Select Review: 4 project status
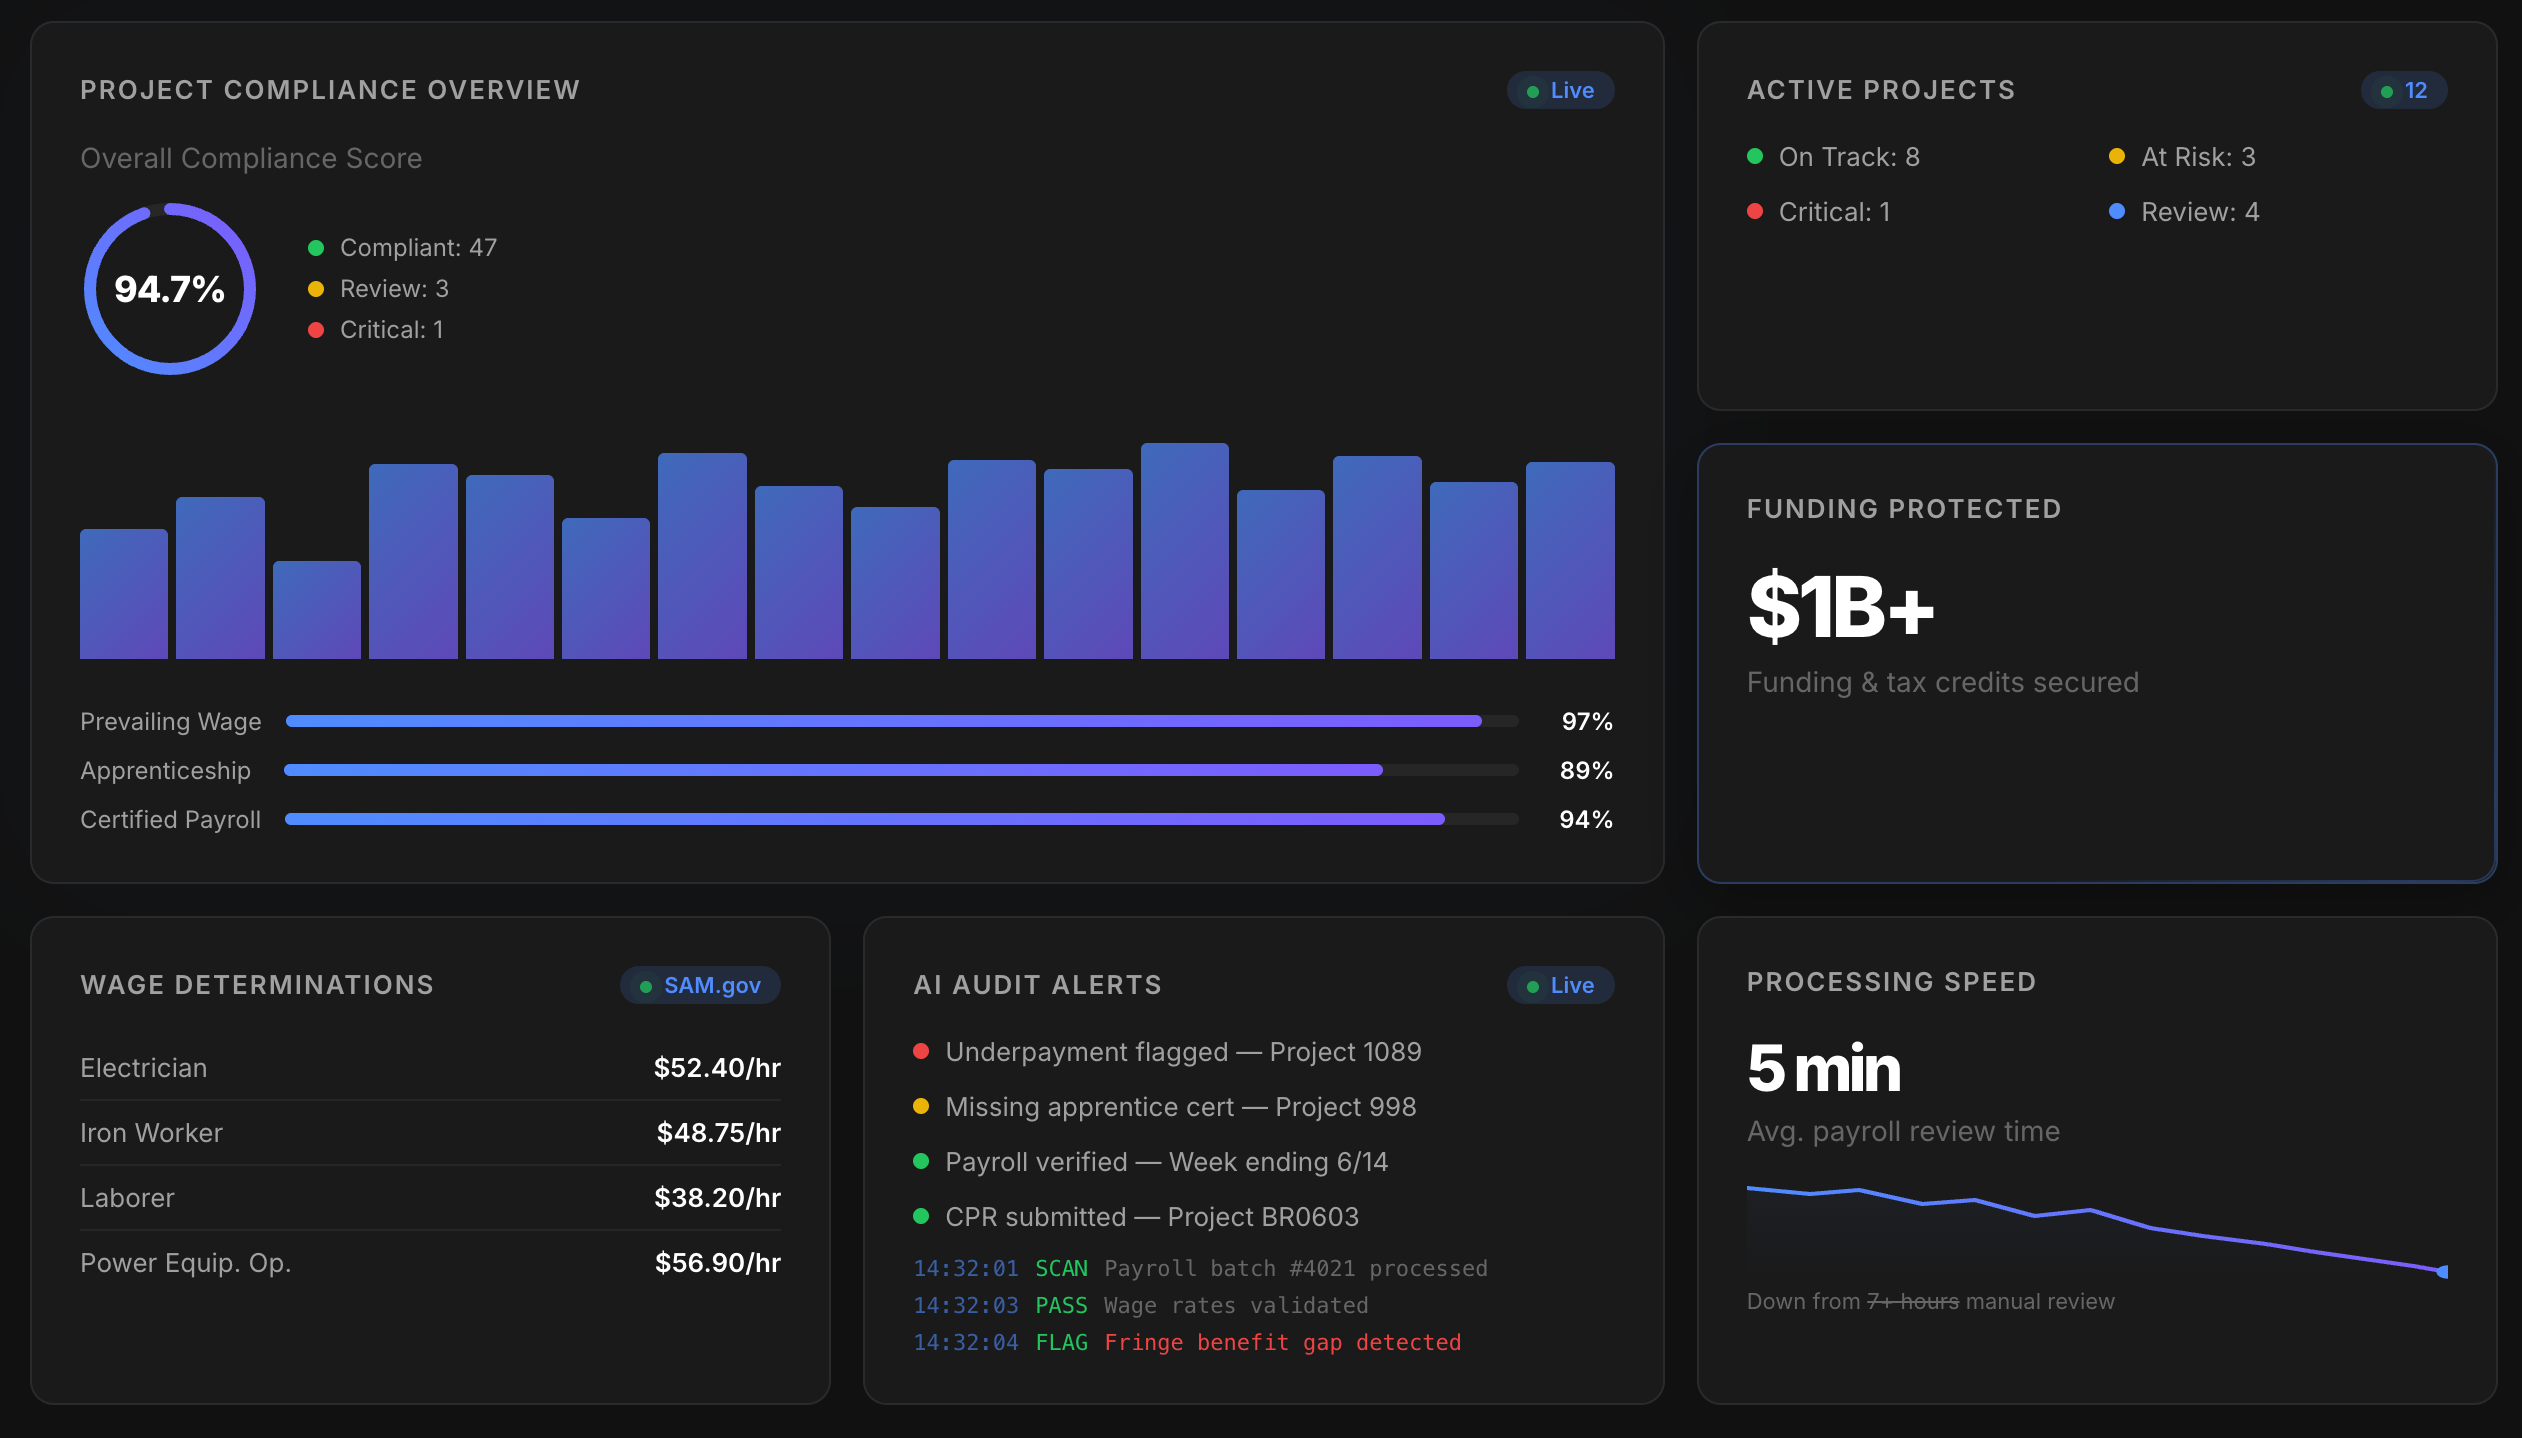The width and height of the screenshot is (2522, 1438). pos(2184,212)
